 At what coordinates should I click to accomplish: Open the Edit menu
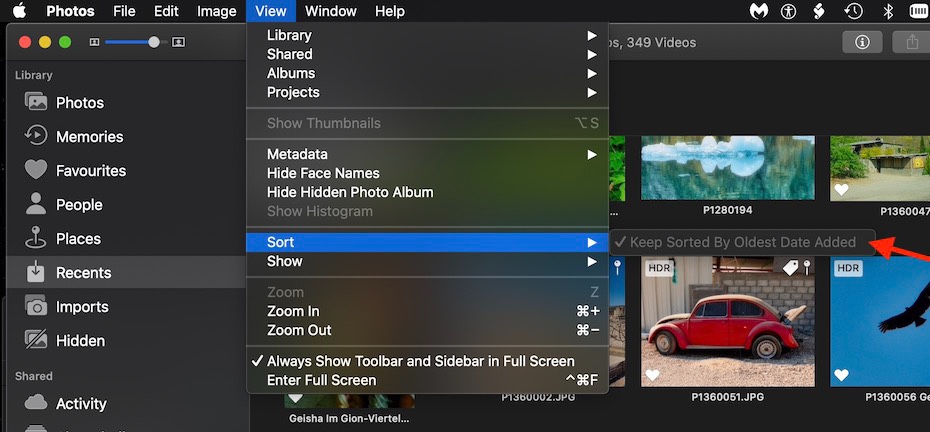click(167, 11)
